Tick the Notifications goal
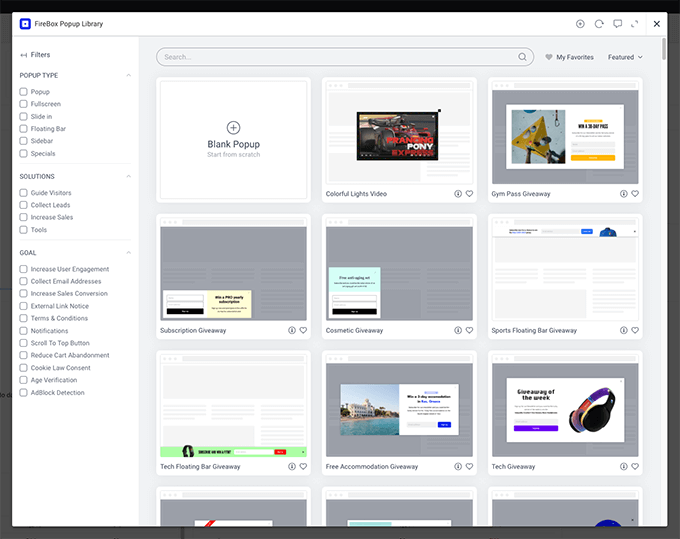Image resolution: width=680 pixels, height=539 pixels. [x=23, y=331]
